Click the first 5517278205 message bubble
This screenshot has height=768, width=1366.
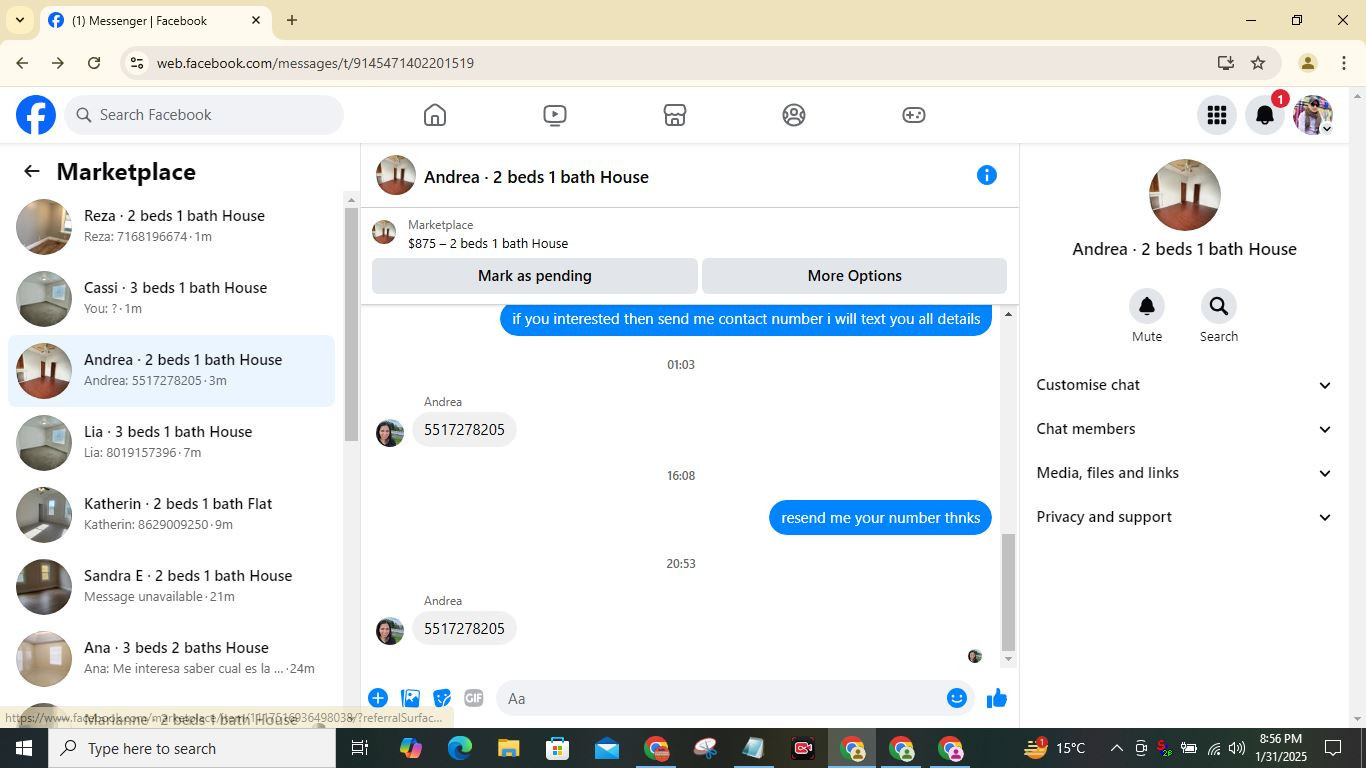point(464,430)
